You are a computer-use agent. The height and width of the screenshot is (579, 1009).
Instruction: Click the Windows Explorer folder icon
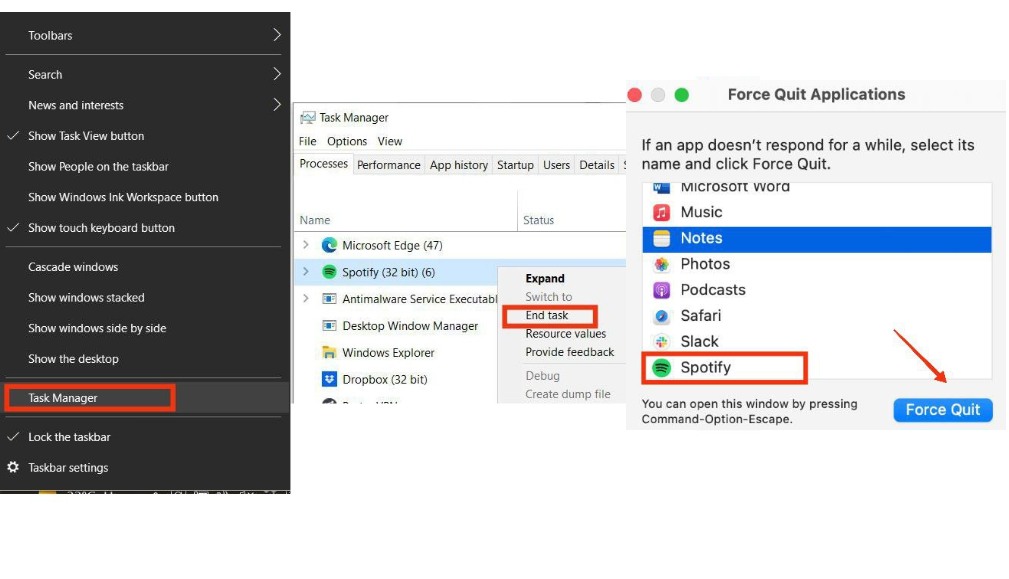[x=329, y=353]
